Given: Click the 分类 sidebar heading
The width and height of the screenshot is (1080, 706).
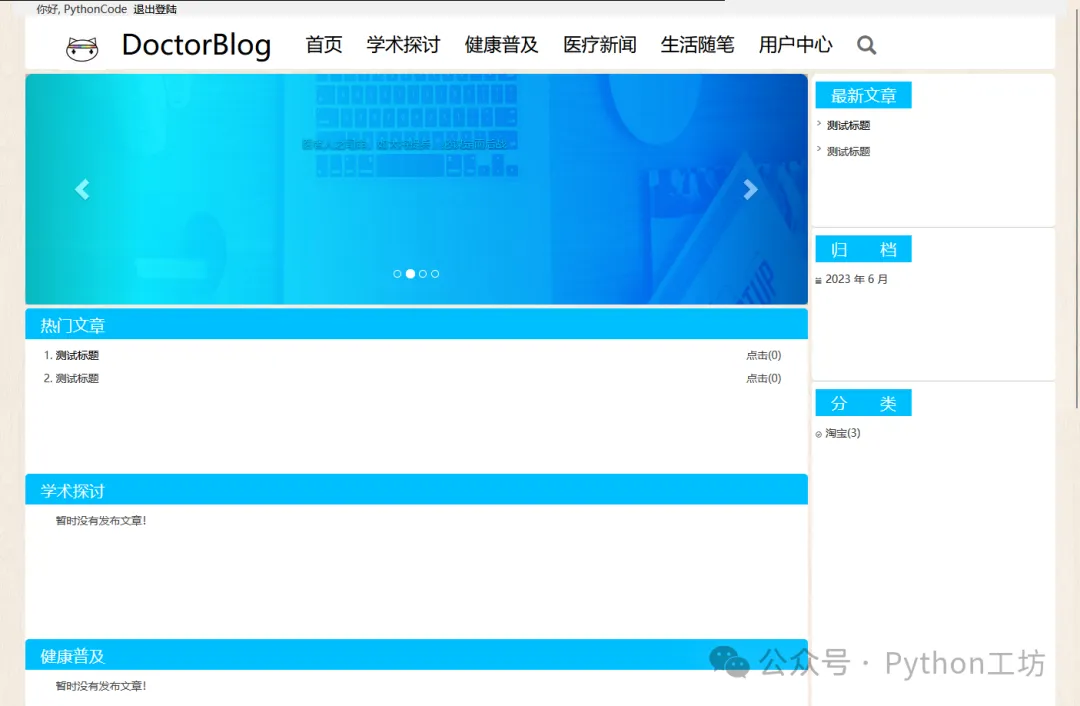Looking at the screenshot, I should coord(864,403).
